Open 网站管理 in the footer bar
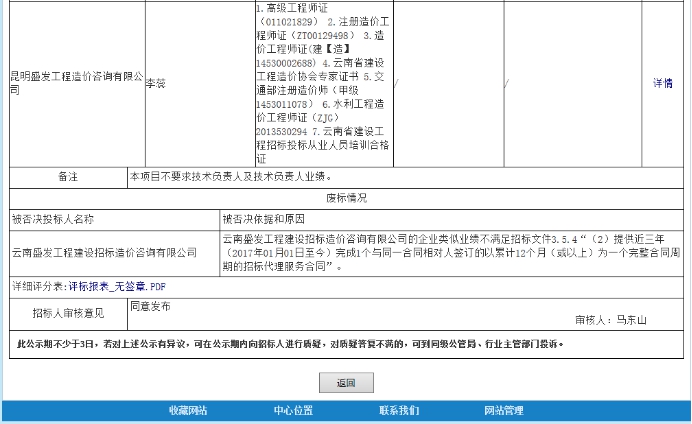 (503, 411)
